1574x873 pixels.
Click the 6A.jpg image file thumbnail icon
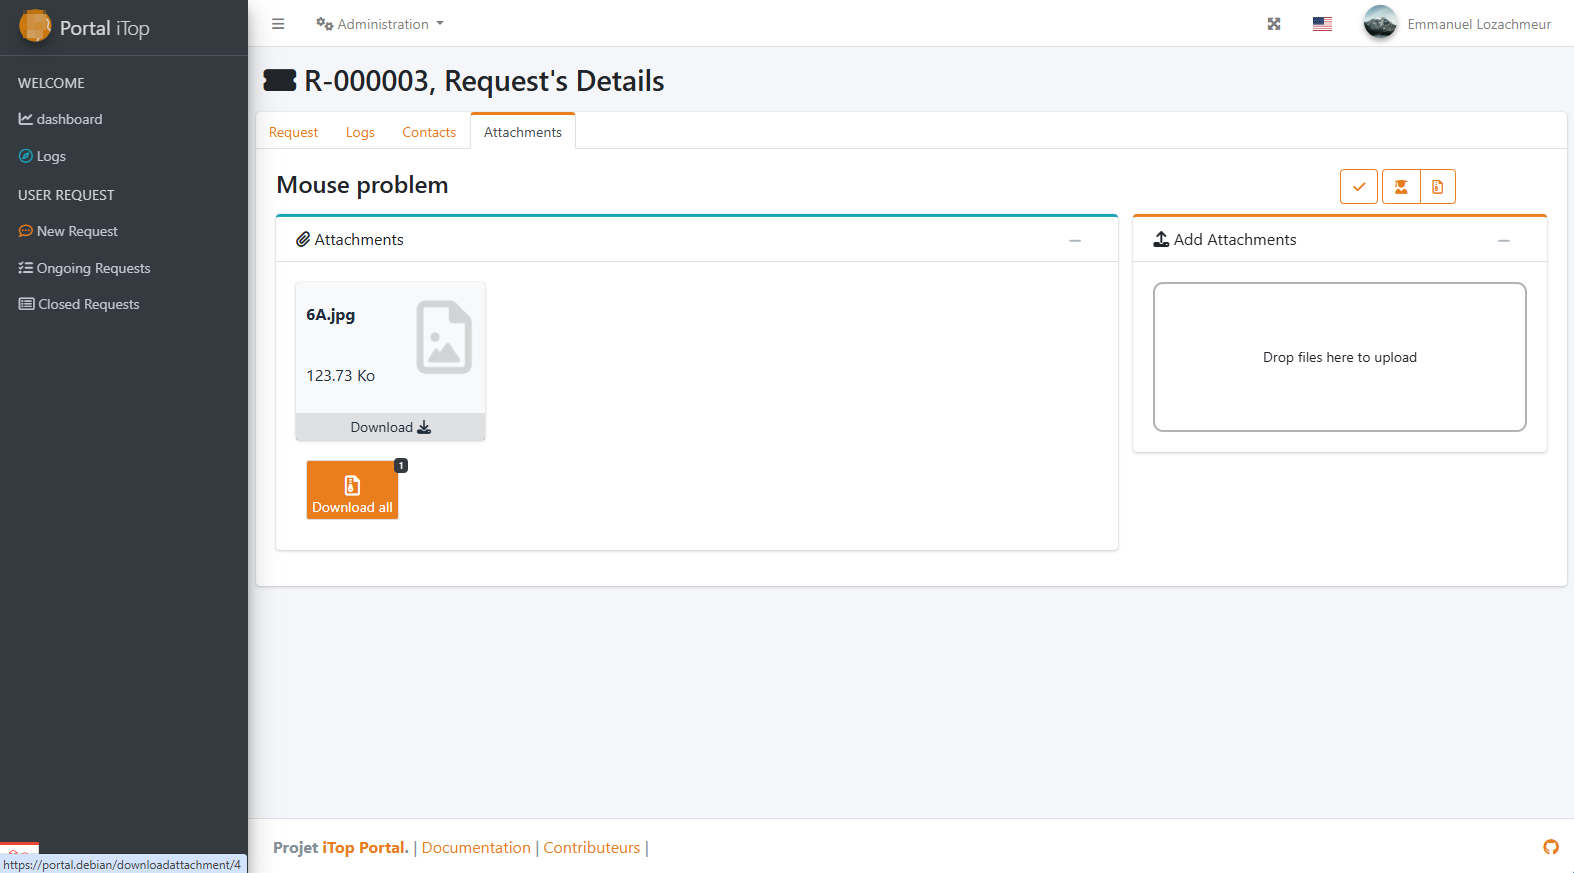point(444,337)
